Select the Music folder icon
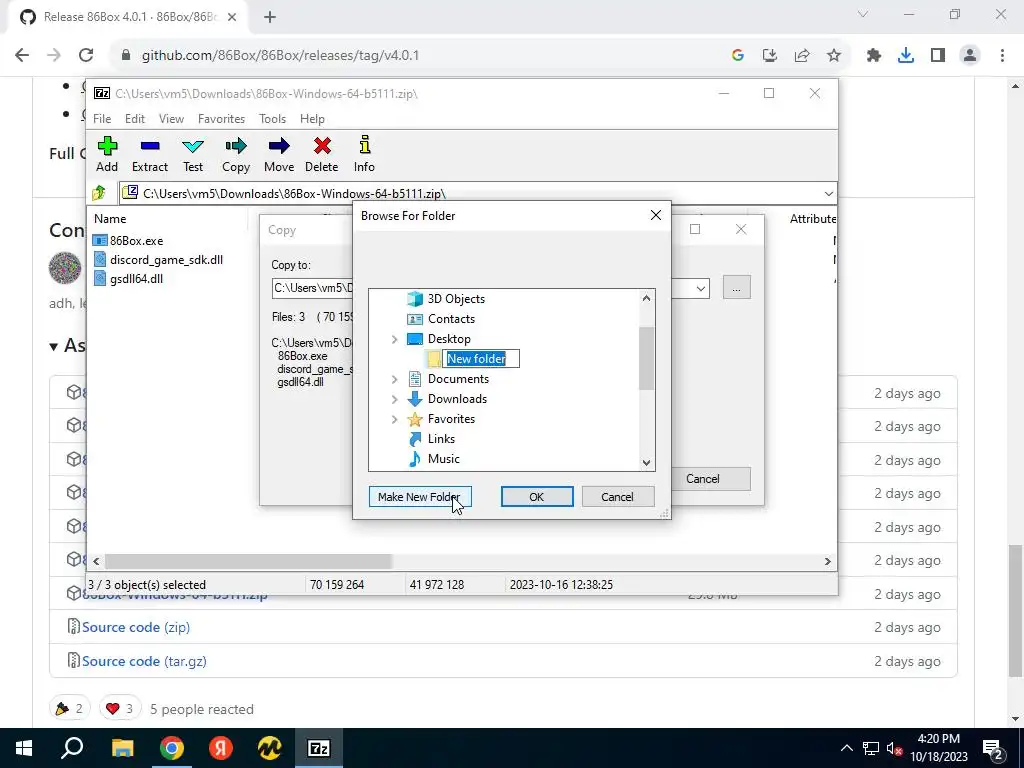 coord(415,458)
